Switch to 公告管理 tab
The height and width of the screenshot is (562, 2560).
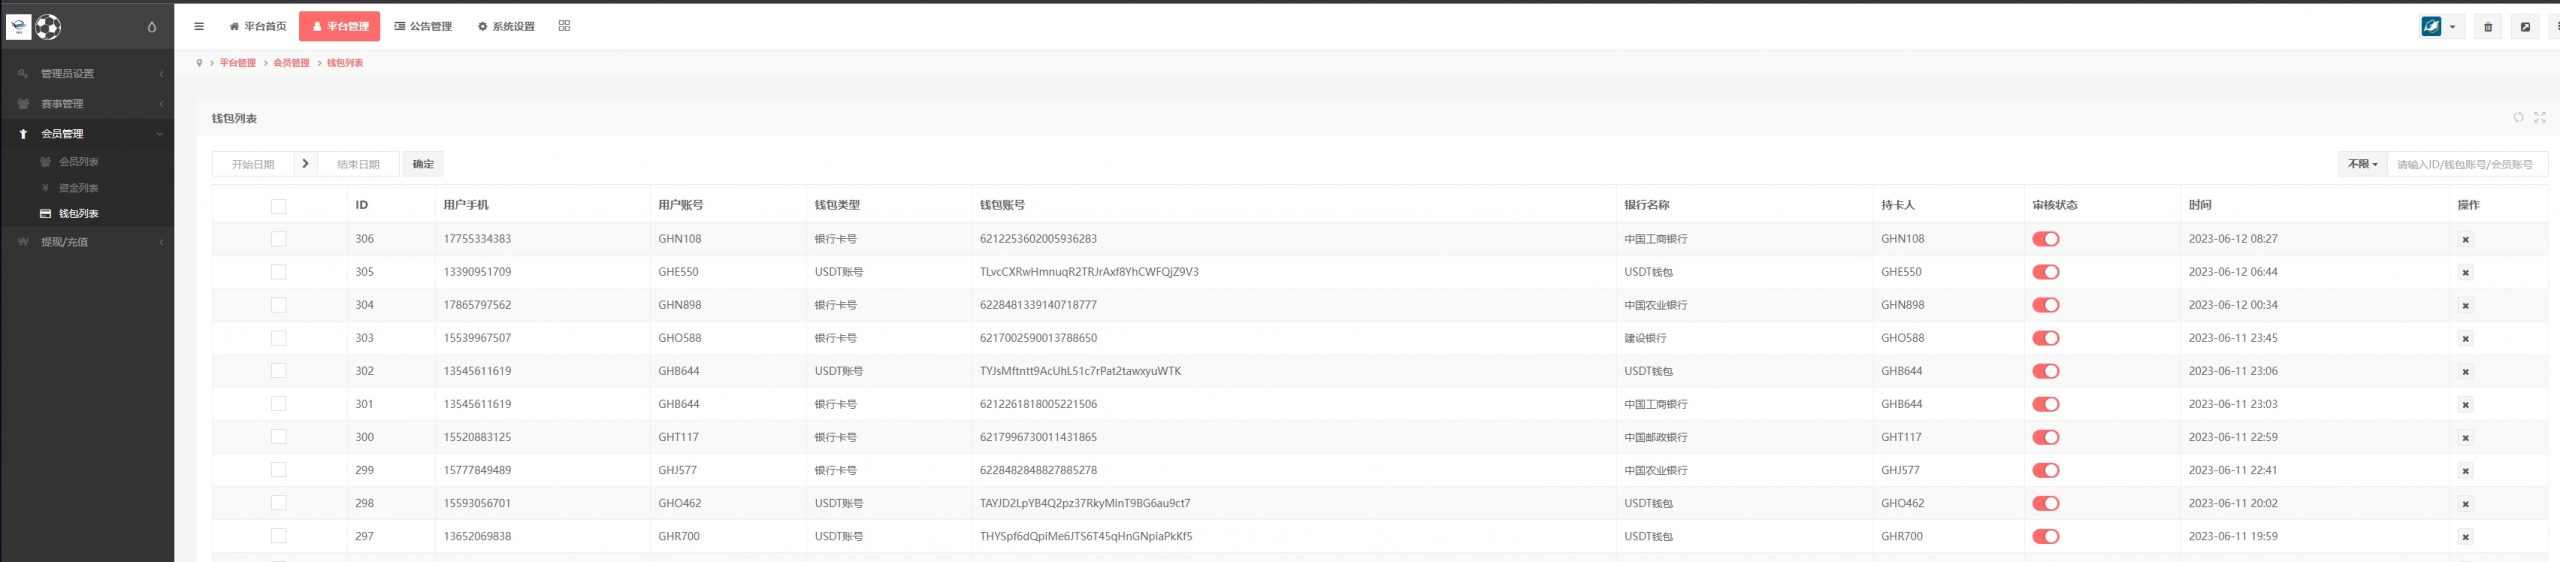(x=423, y=27)
